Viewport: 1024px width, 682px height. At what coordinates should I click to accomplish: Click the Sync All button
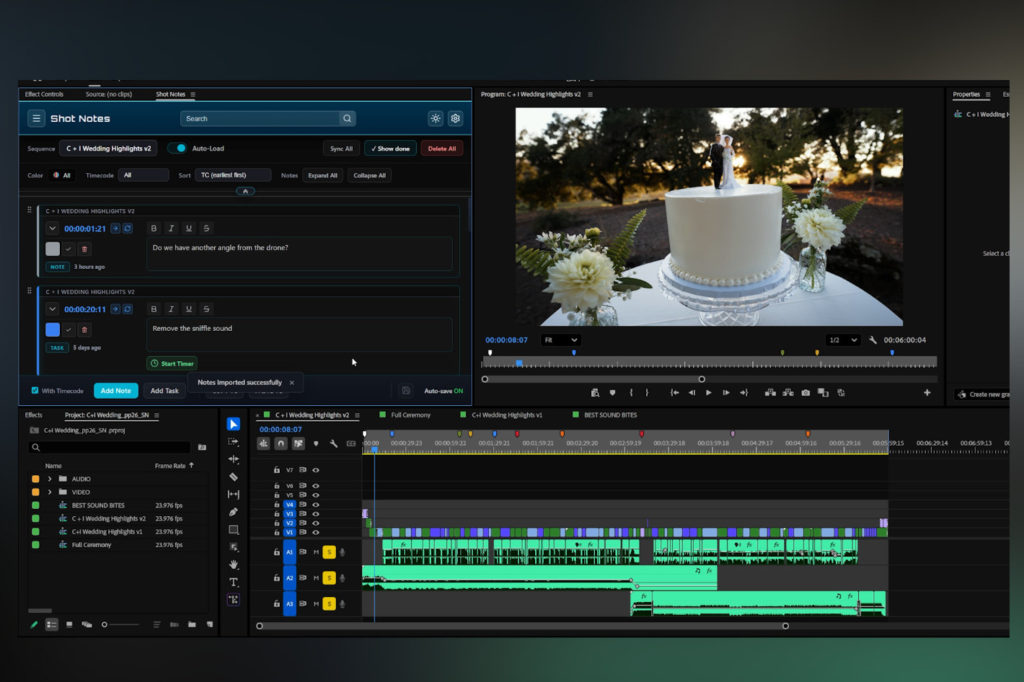(x=341, y=148)
